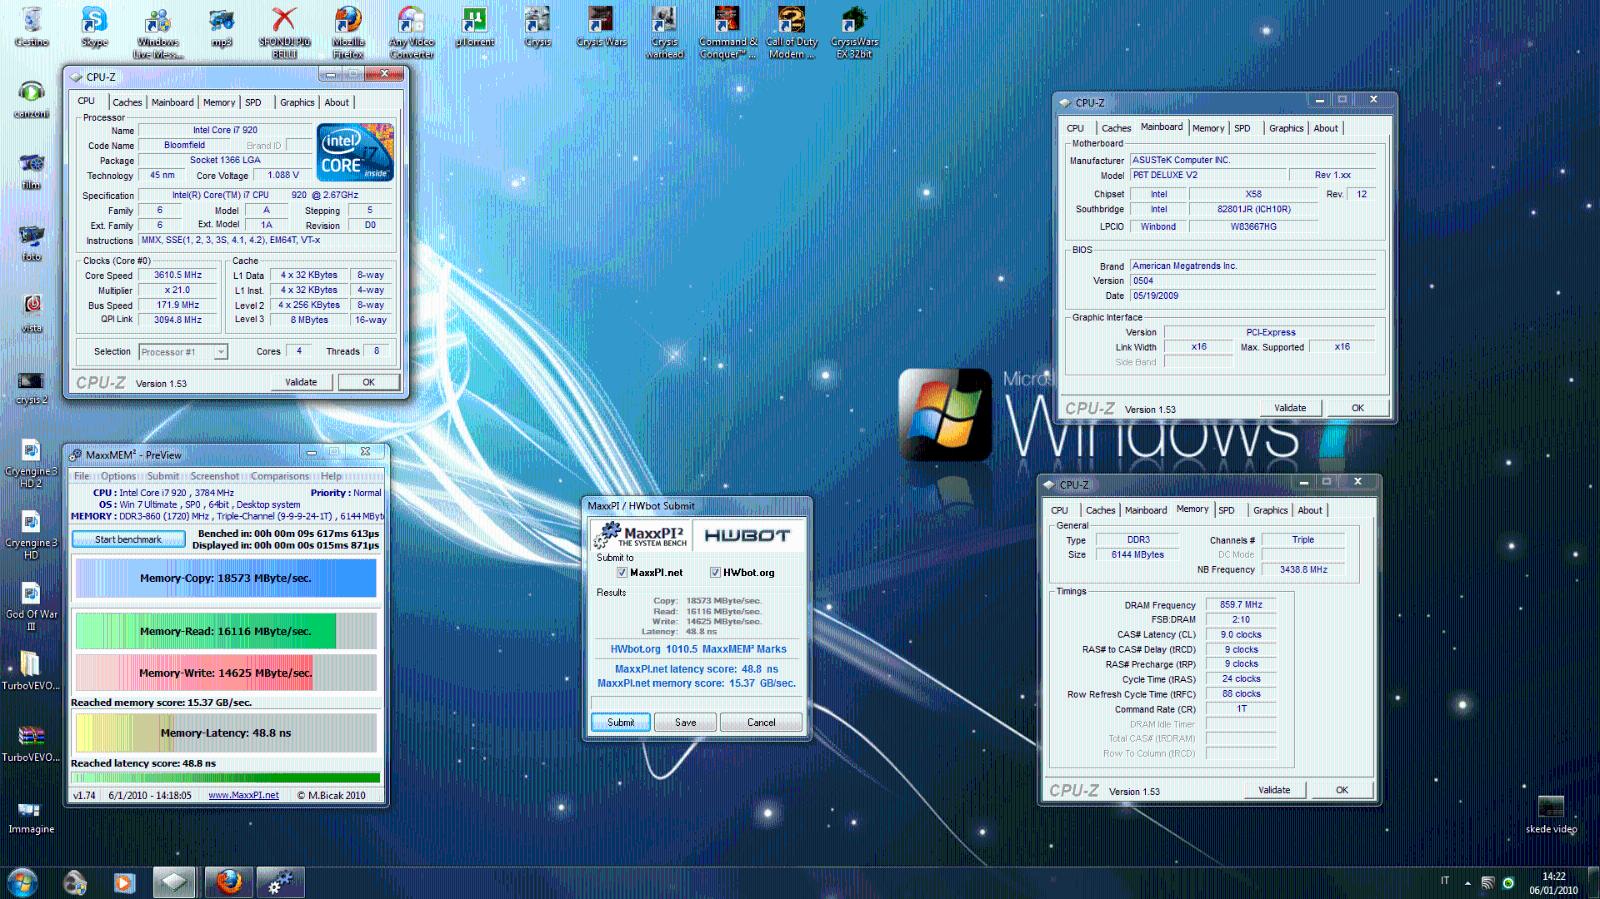Open the Comparisons menu in MaxxMEM
1600x899 pixels.
point(280,476)
